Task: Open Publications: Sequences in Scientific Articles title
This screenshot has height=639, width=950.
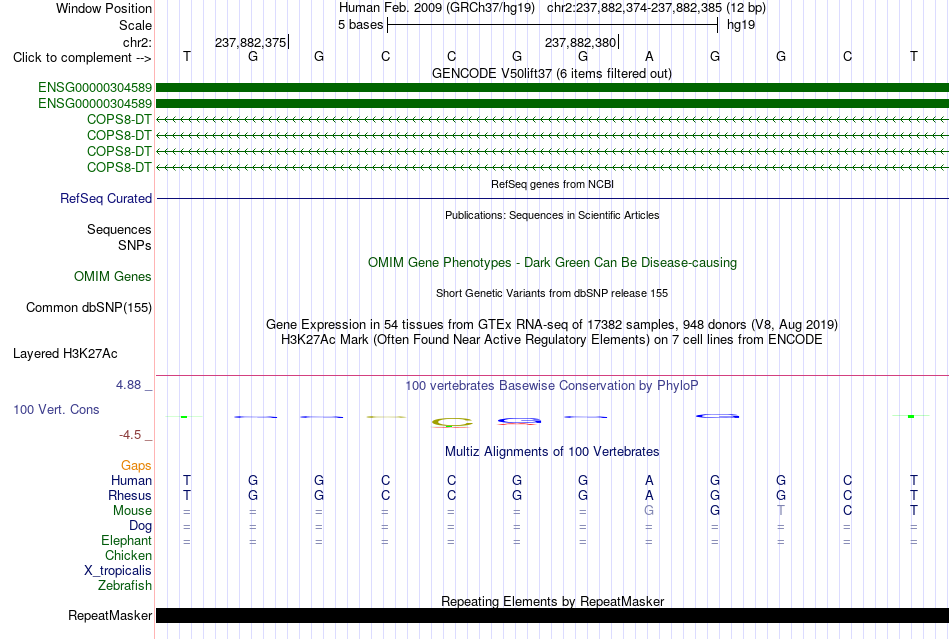Action: pyautogui.click(x=552, y=215)
